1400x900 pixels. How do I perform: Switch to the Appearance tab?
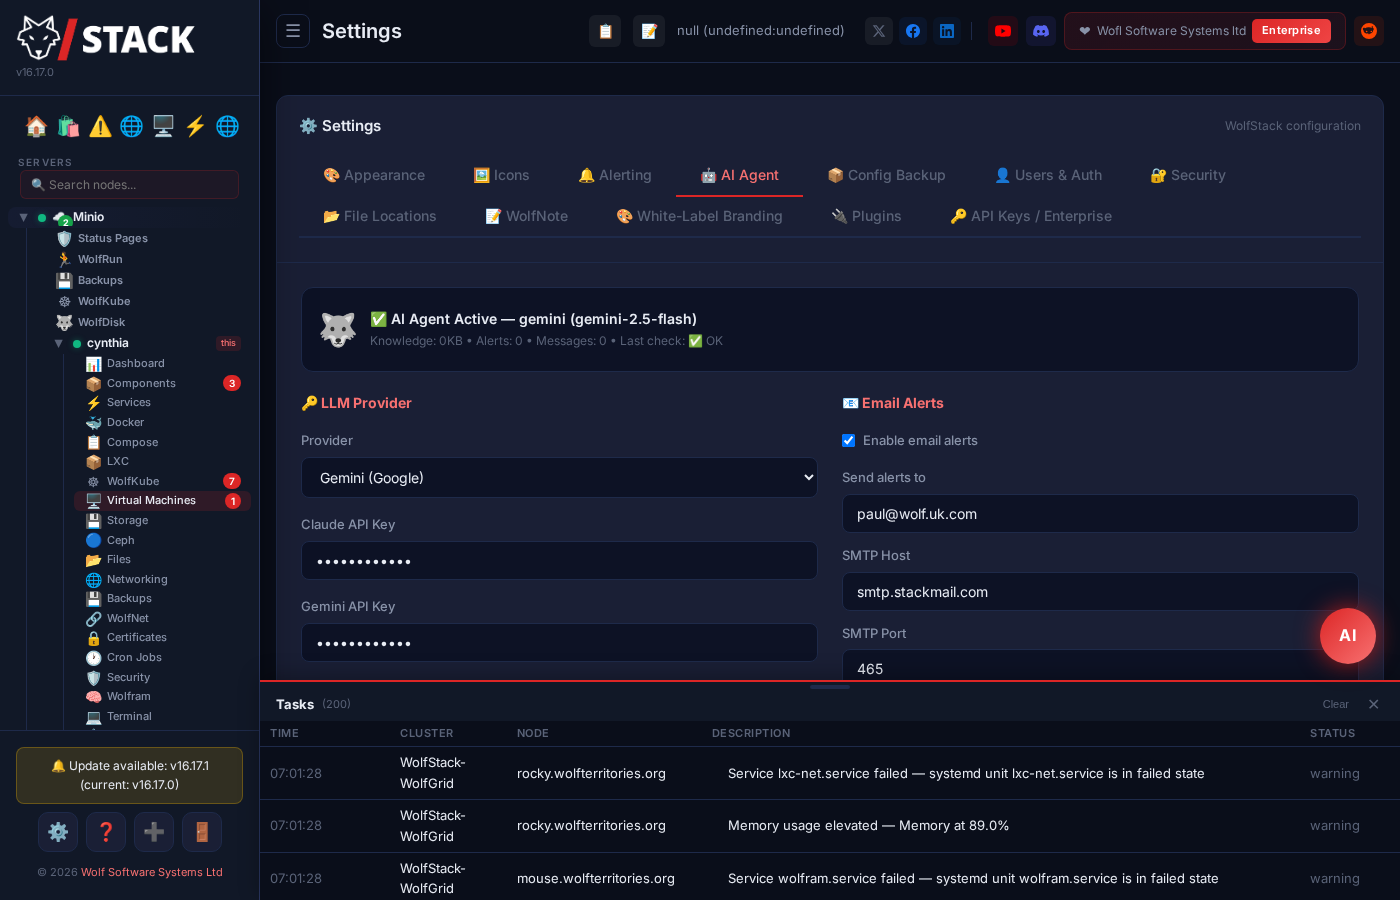pyautogui.click(x=374, y=175)
